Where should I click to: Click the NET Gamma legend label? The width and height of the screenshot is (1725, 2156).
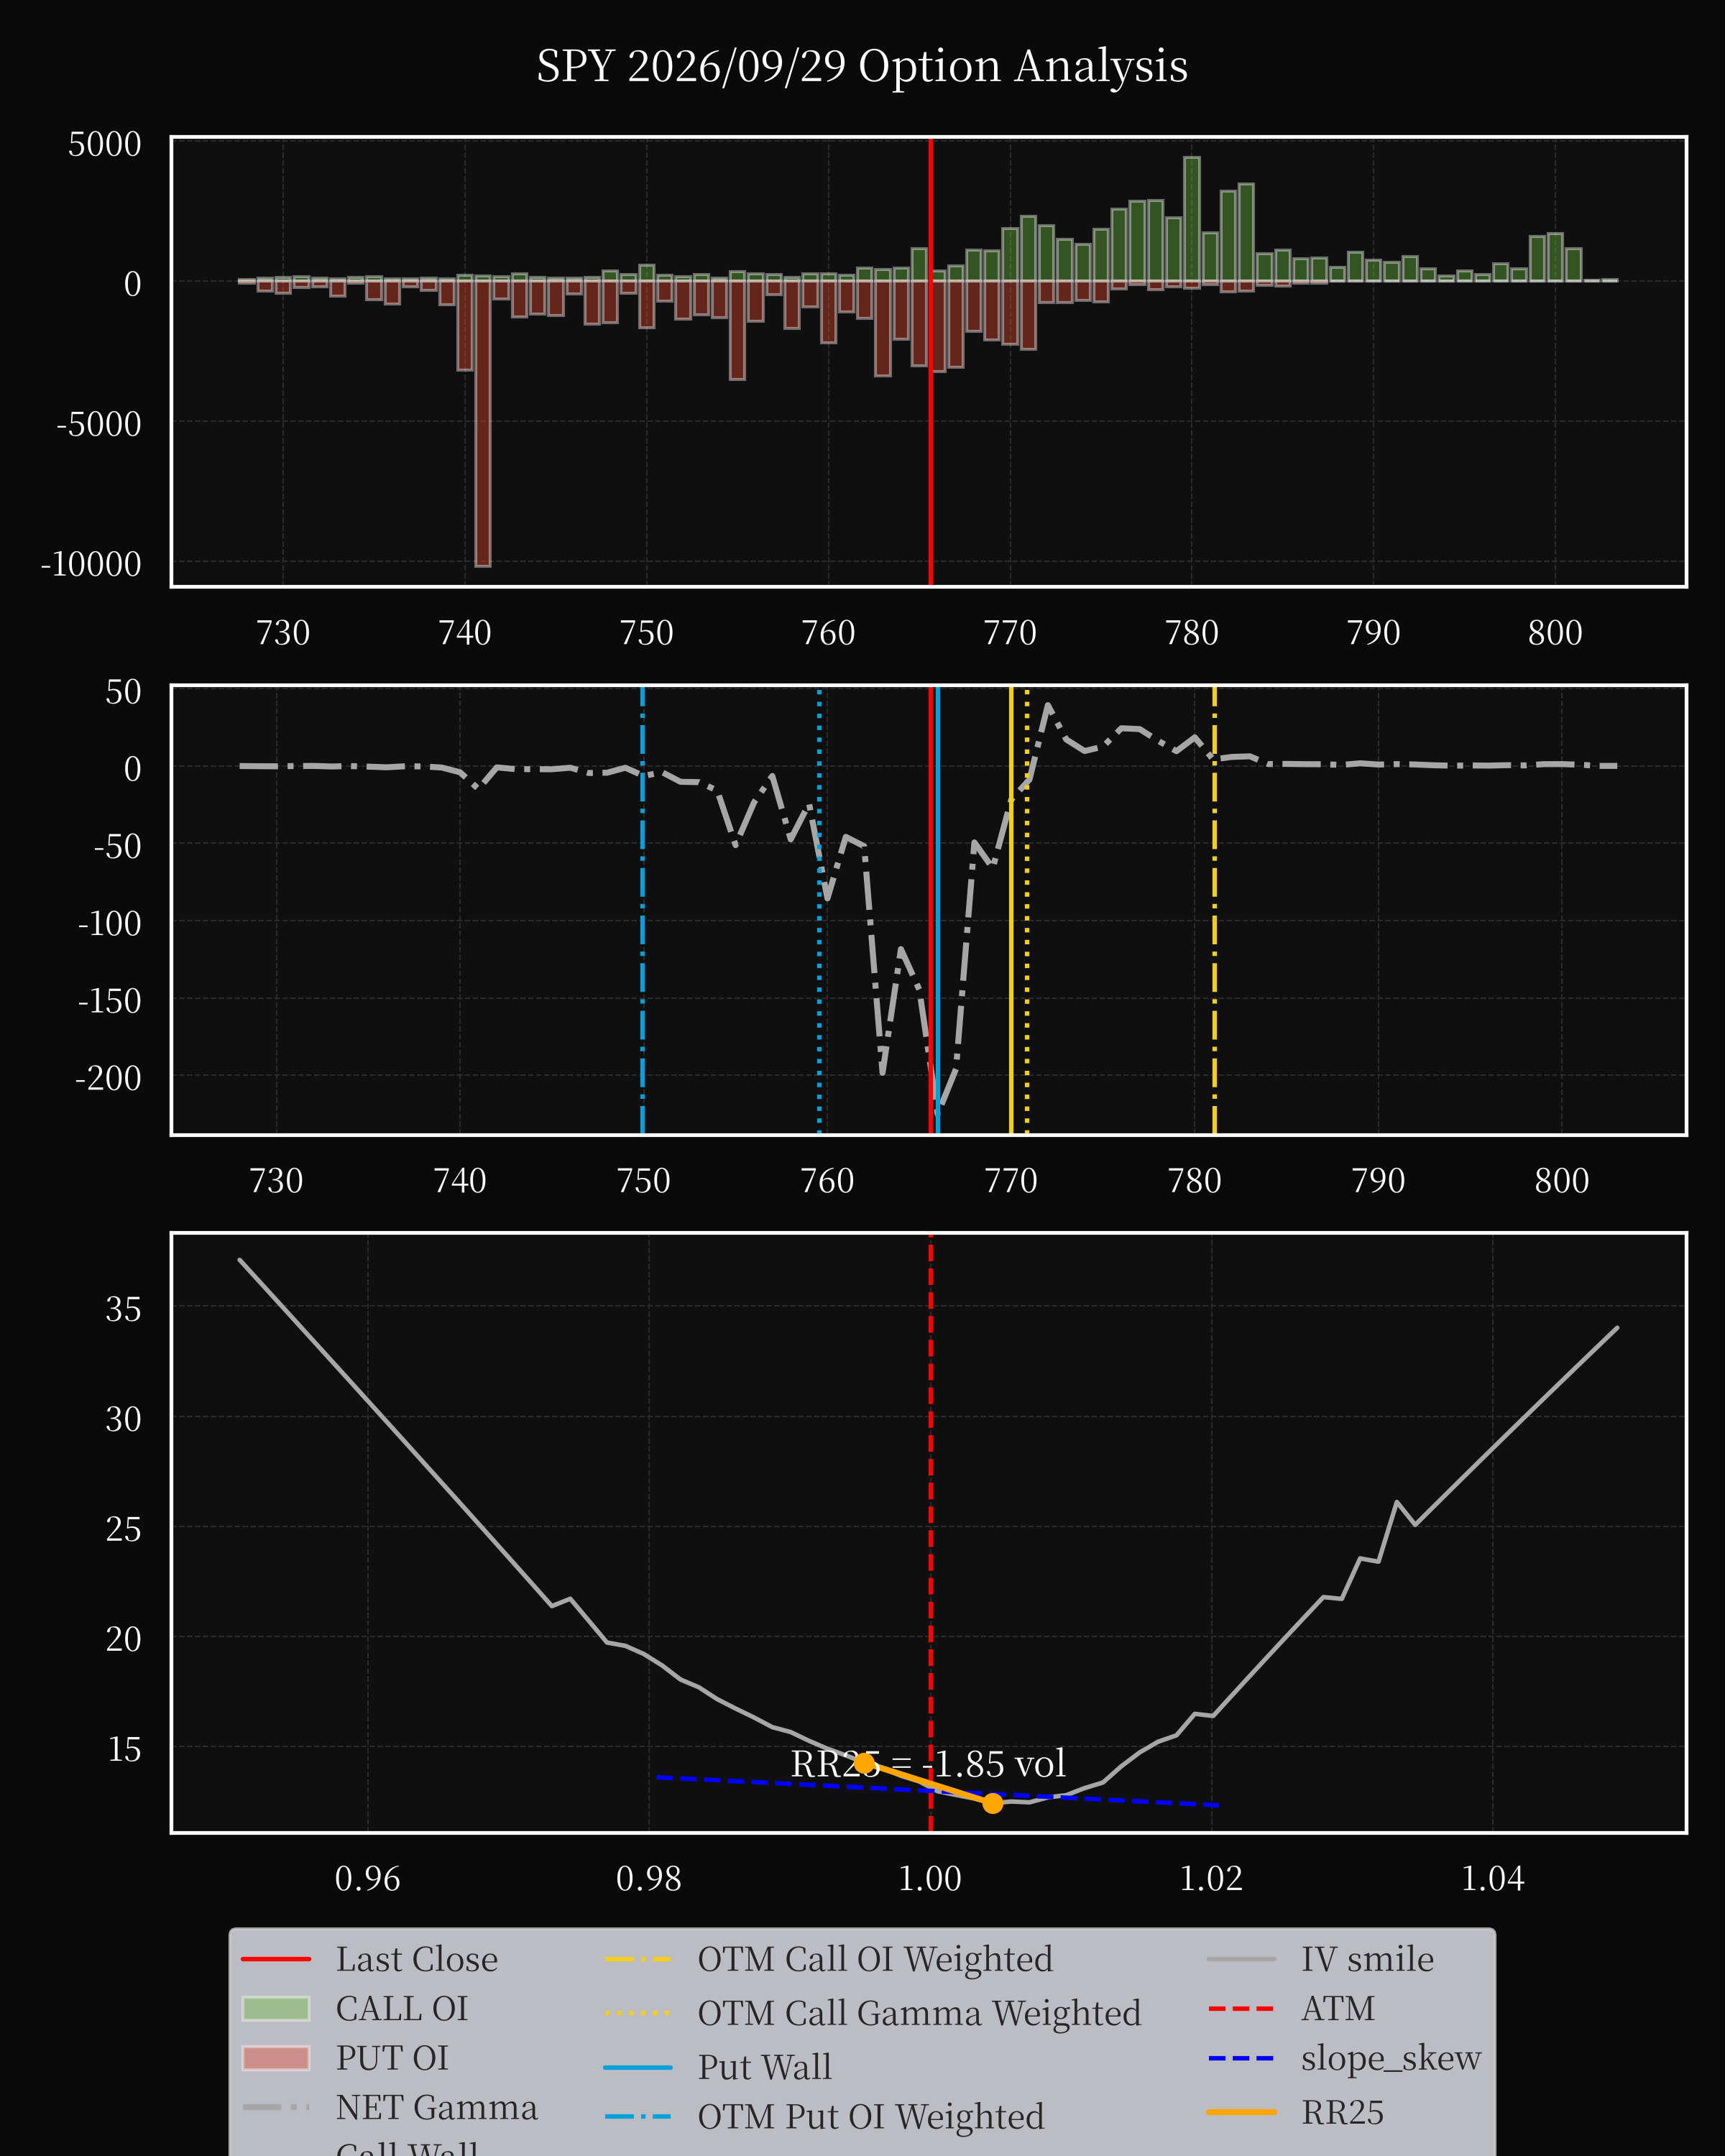tap(436, 2107)
